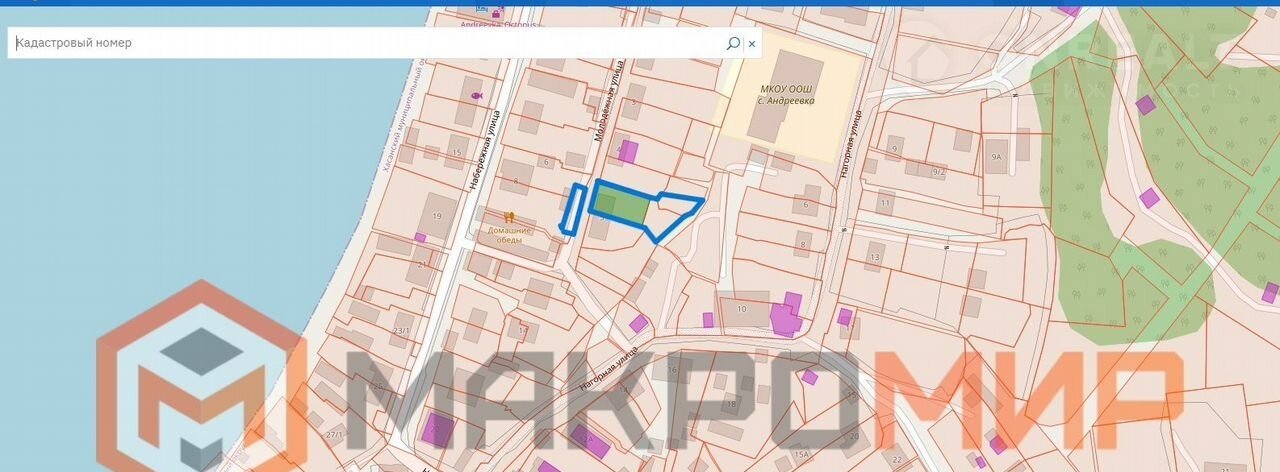Click the purple fish marker on the map
Image resolution: width=1280 pixels, height=472 pixels.
[x=477, y=96]
